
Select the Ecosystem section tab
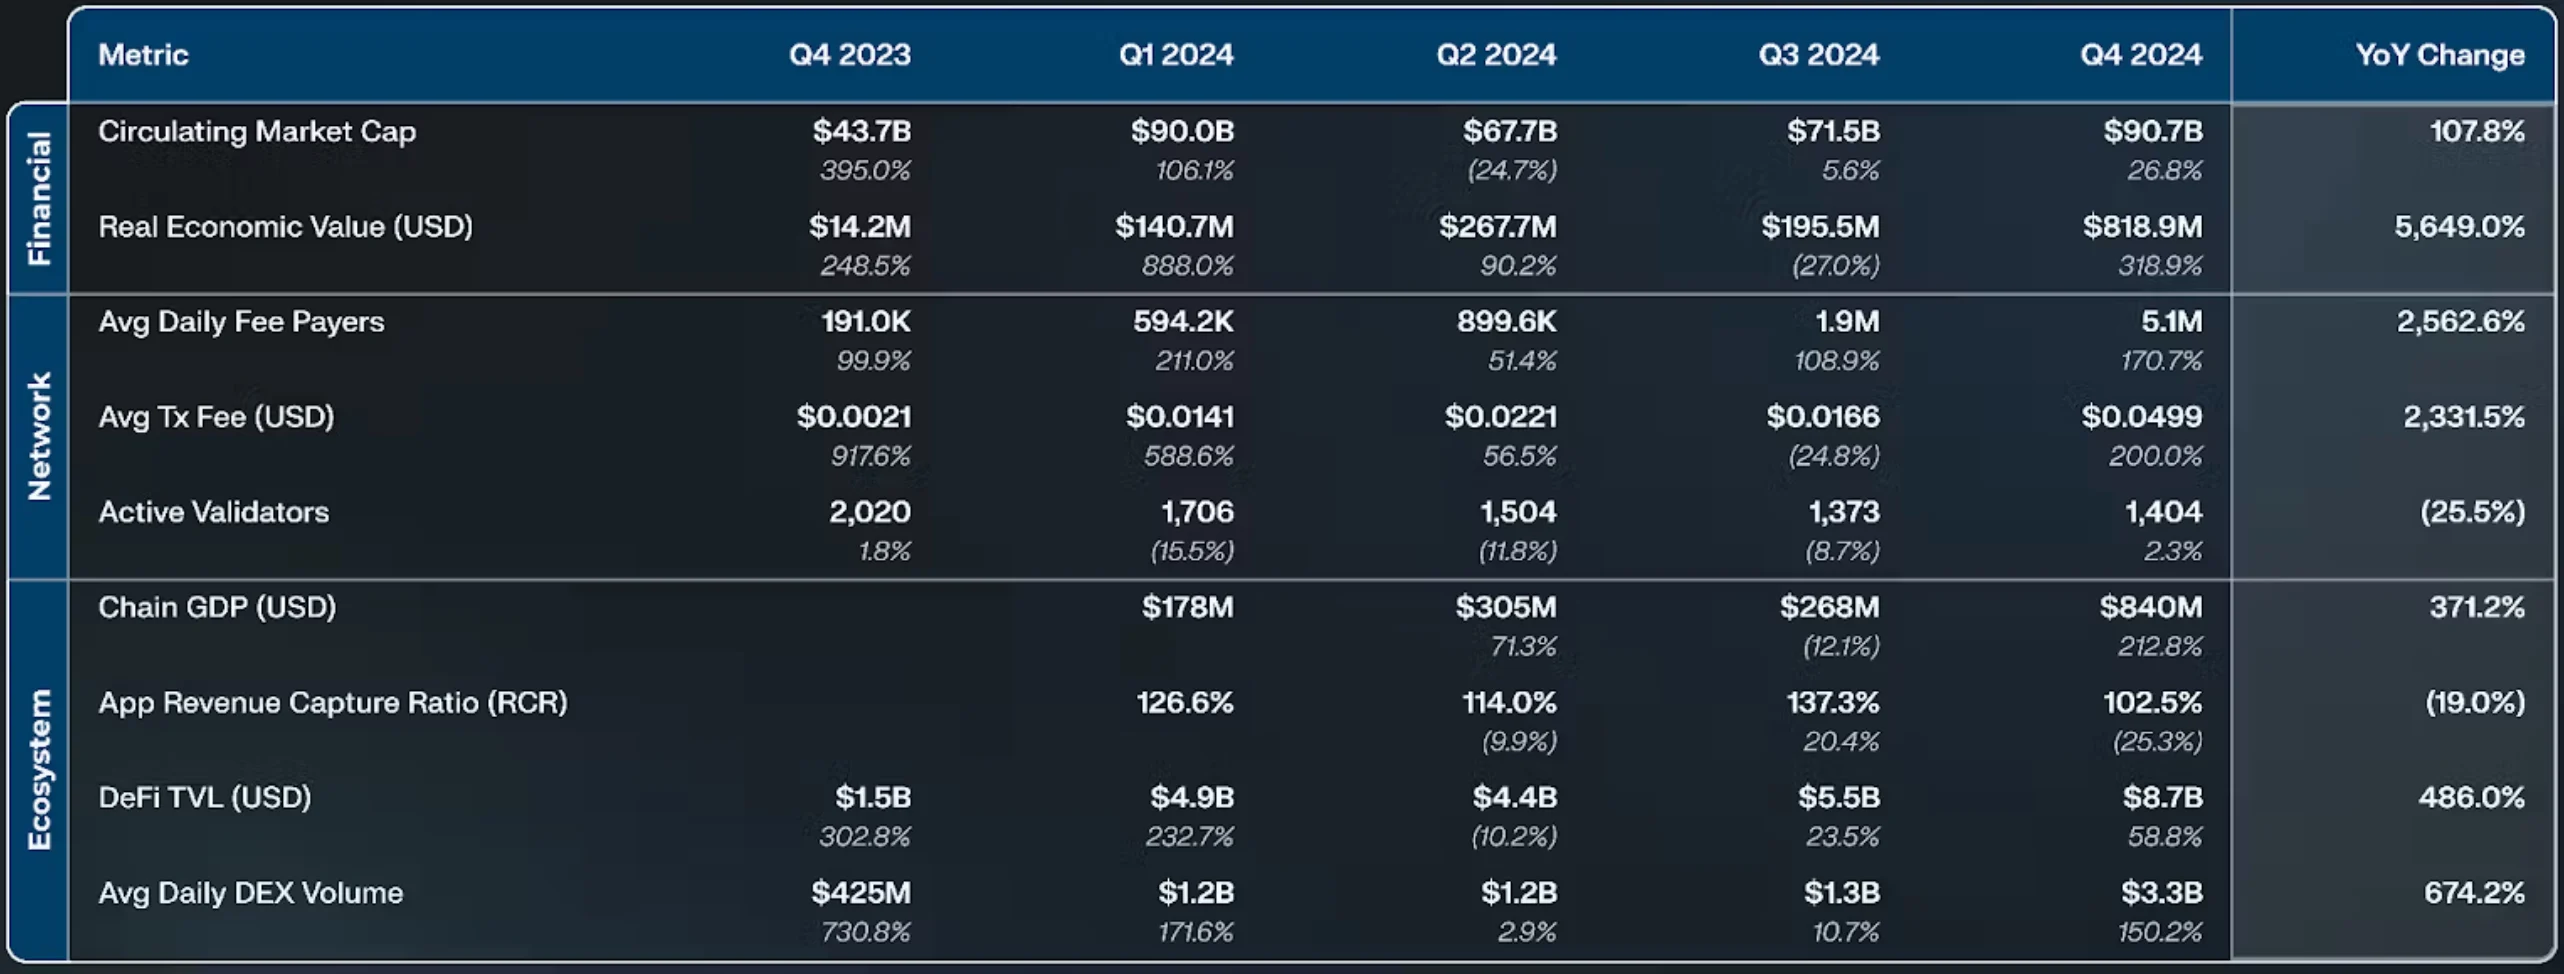(x=38, y=769)
